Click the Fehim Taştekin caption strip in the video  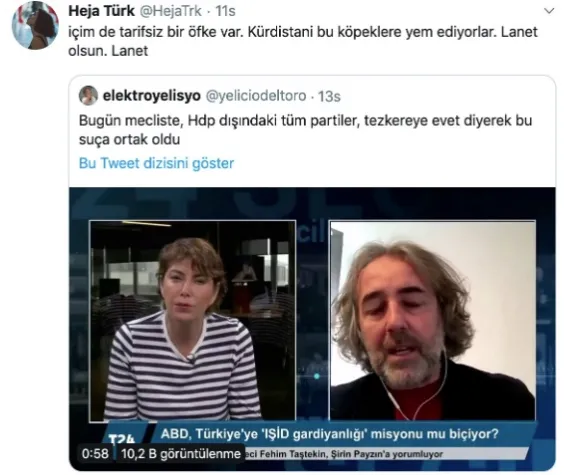click(x=343, y=454)
